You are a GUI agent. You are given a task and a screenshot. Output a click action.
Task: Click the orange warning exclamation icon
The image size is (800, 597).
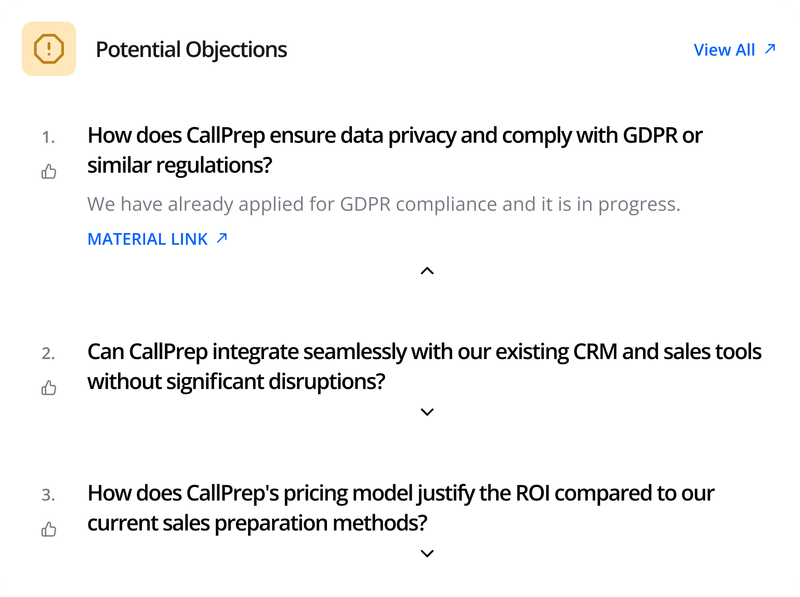(x=49, y=49)
